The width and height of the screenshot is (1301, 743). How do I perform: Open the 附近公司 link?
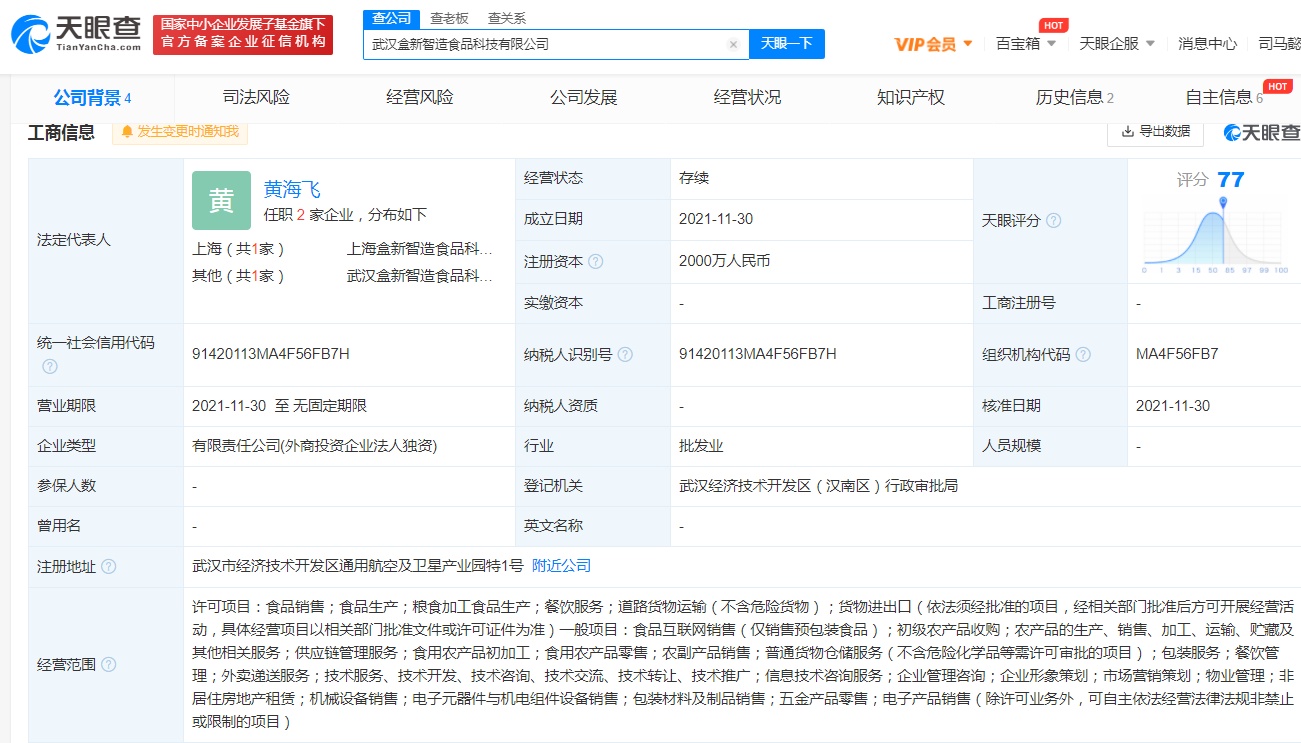(x=561, y=566)
